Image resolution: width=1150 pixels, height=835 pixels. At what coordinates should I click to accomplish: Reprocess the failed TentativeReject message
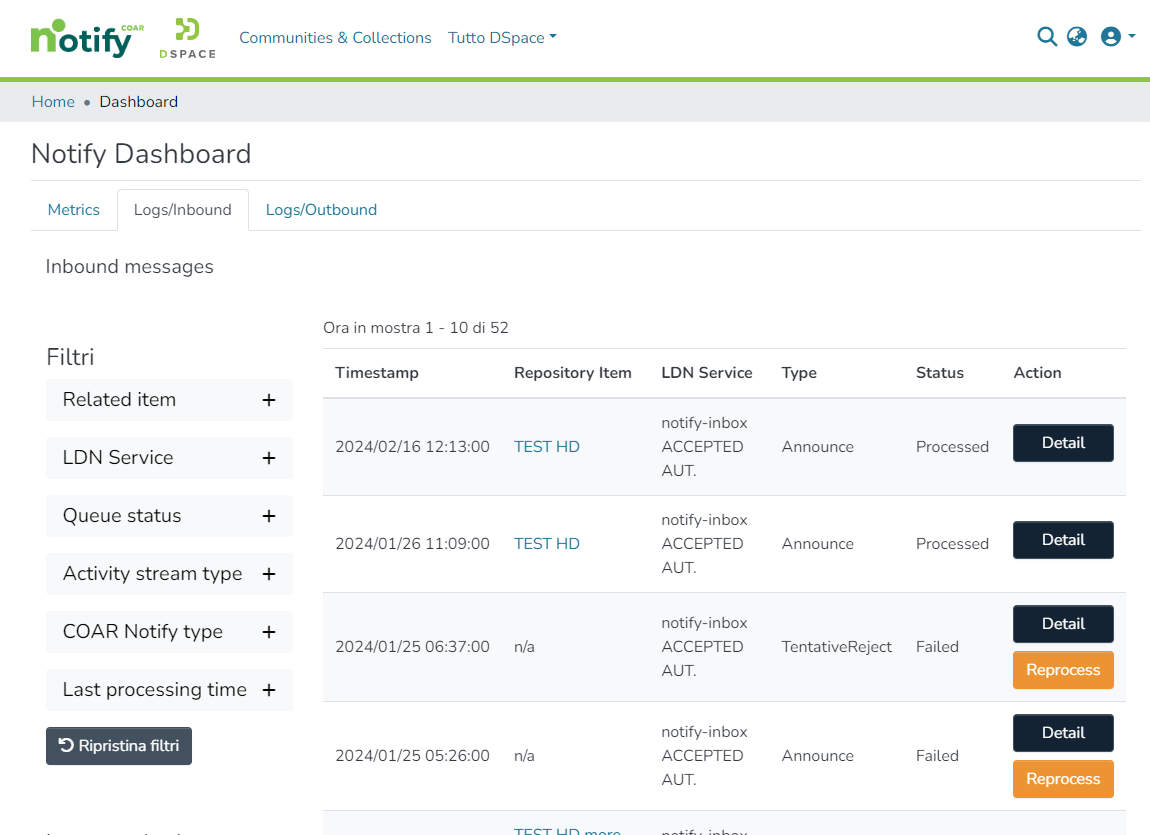coord(1063,670)
